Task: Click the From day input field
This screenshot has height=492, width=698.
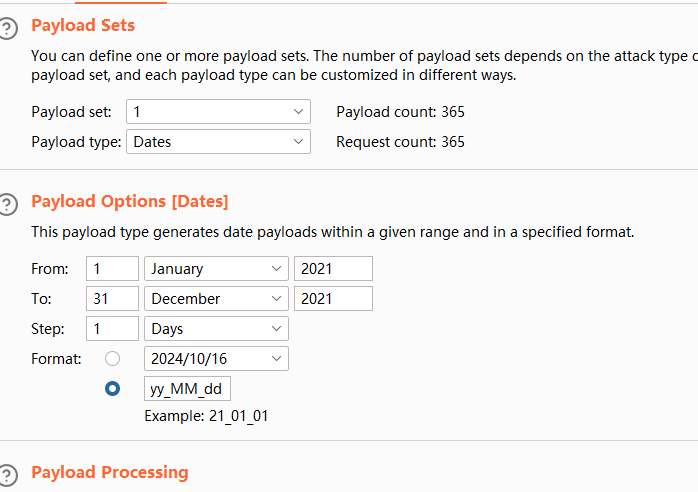Action: tap(112, 269)
